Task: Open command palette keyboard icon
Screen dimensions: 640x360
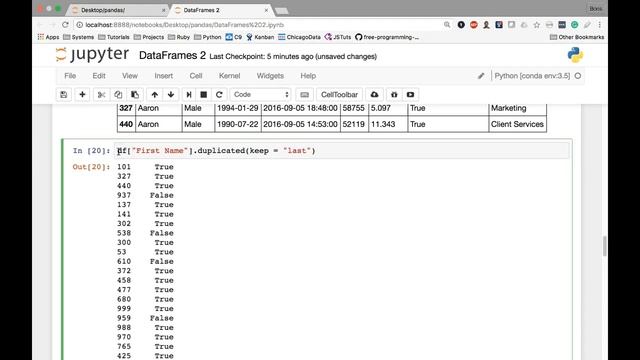Action: (304, 95)
